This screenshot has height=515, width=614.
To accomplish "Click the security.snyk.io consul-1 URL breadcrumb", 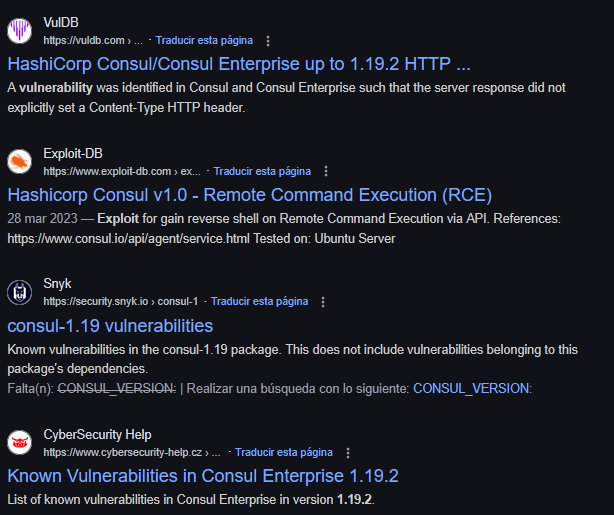I will tap(121, 301).
